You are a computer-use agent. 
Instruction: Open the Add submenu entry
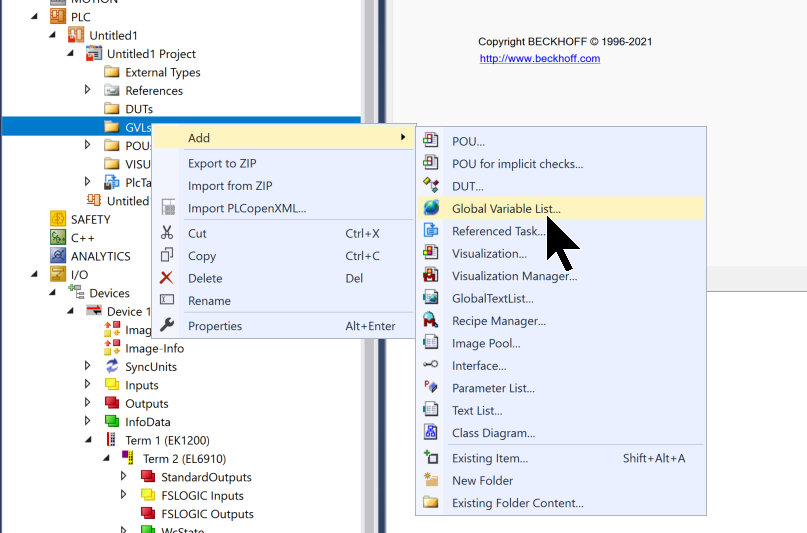coord(284,138)
